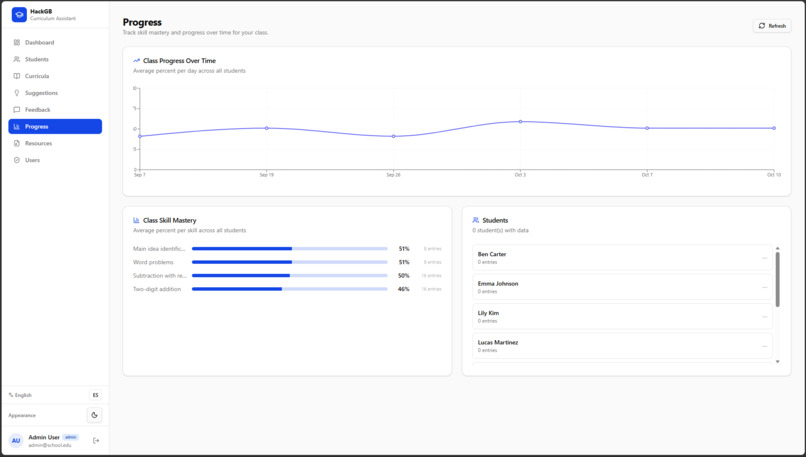Click the Word problems progress bar
Screen dimensions: 806x457
(289, 262)
